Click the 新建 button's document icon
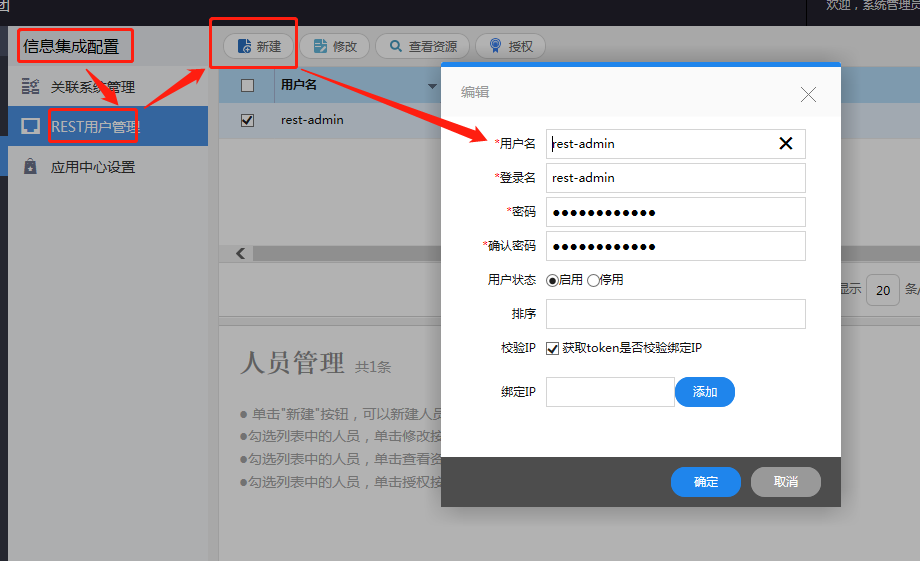 pyautogui.click(x=244, y=46)
